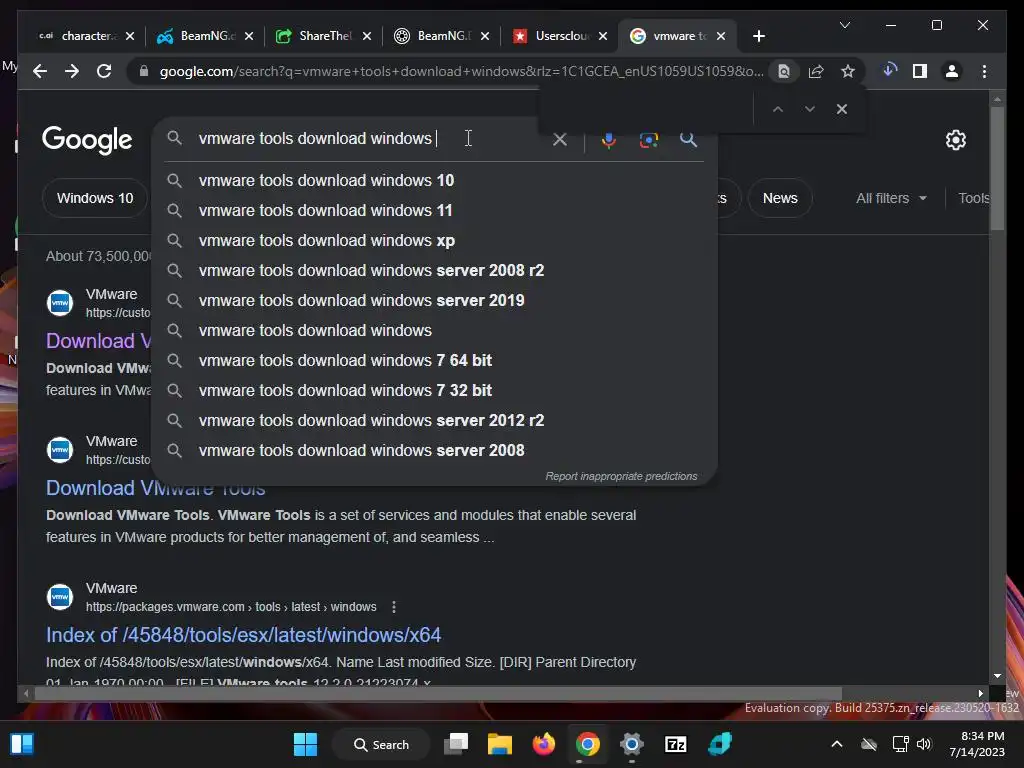Image resolution: width=1024 pixels, height=768 pixels.
Task: Filter results by Windows 10 chip
Action: pyautogui.click(x=95, y=198)
